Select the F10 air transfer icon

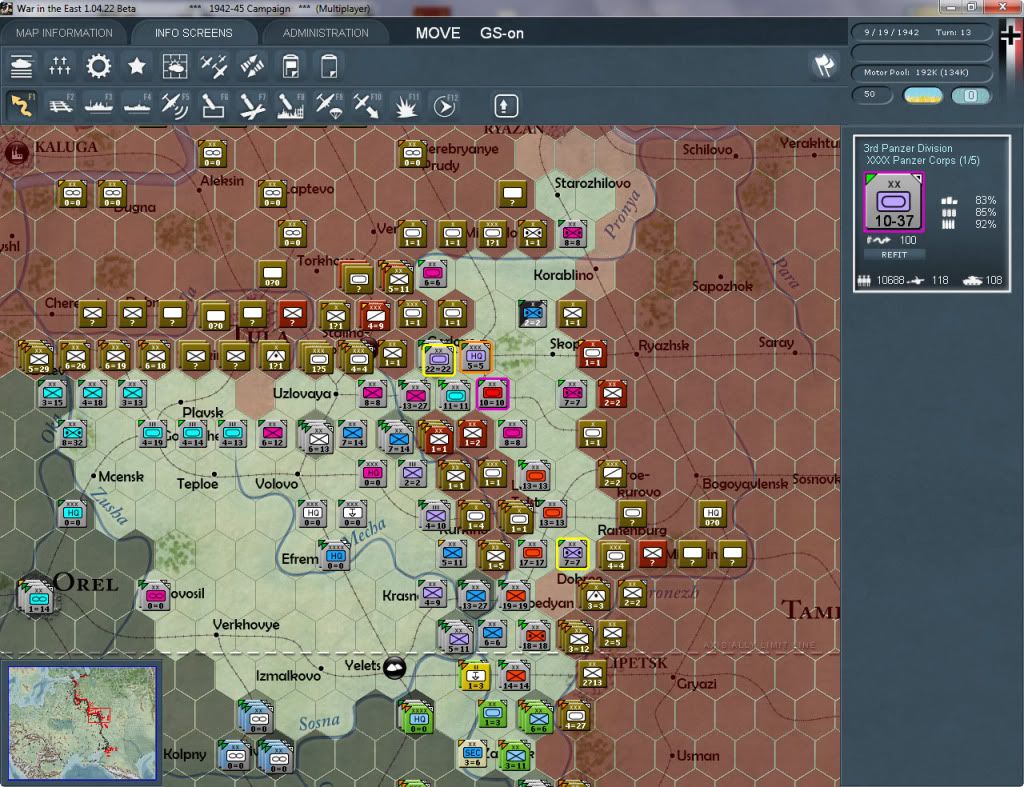367,105
